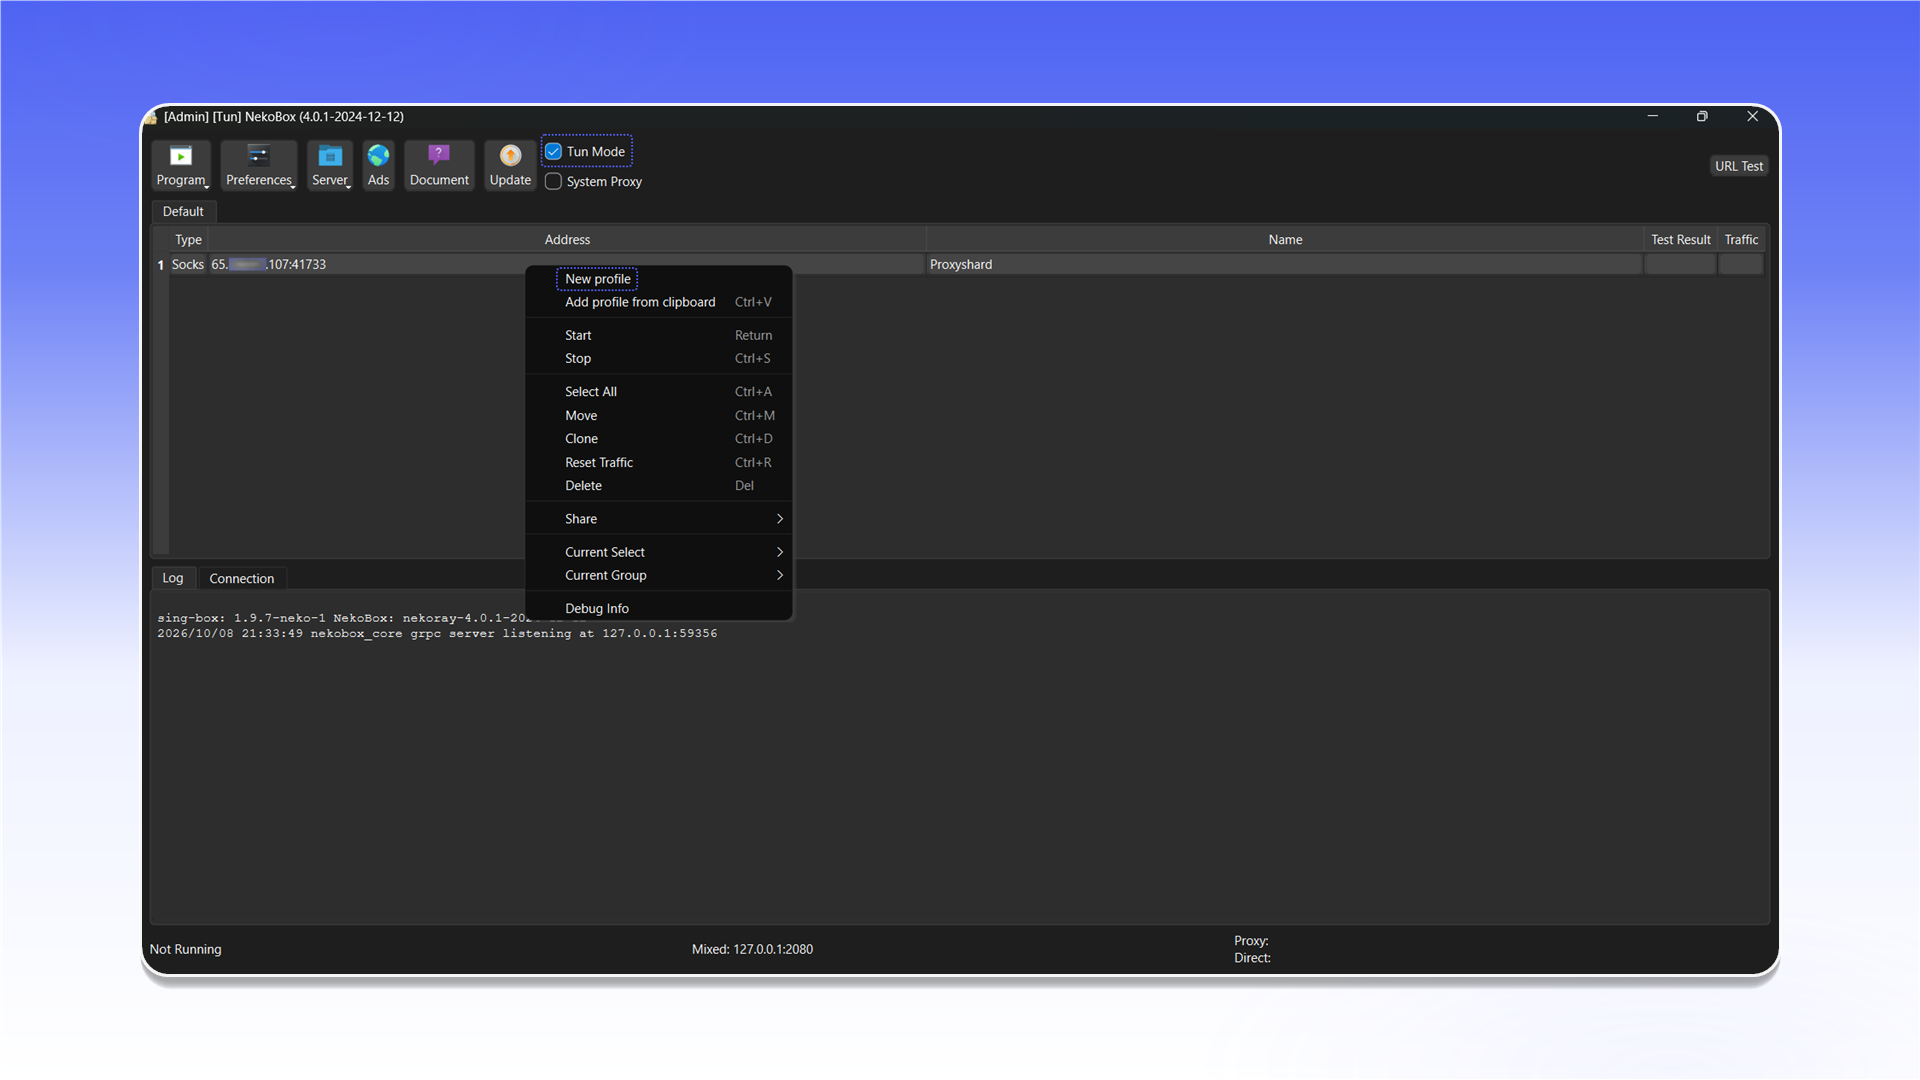This screenshot has height=1080, width=1920.
Task: Open the Server toolbar menu
Action: coord(330,165)
